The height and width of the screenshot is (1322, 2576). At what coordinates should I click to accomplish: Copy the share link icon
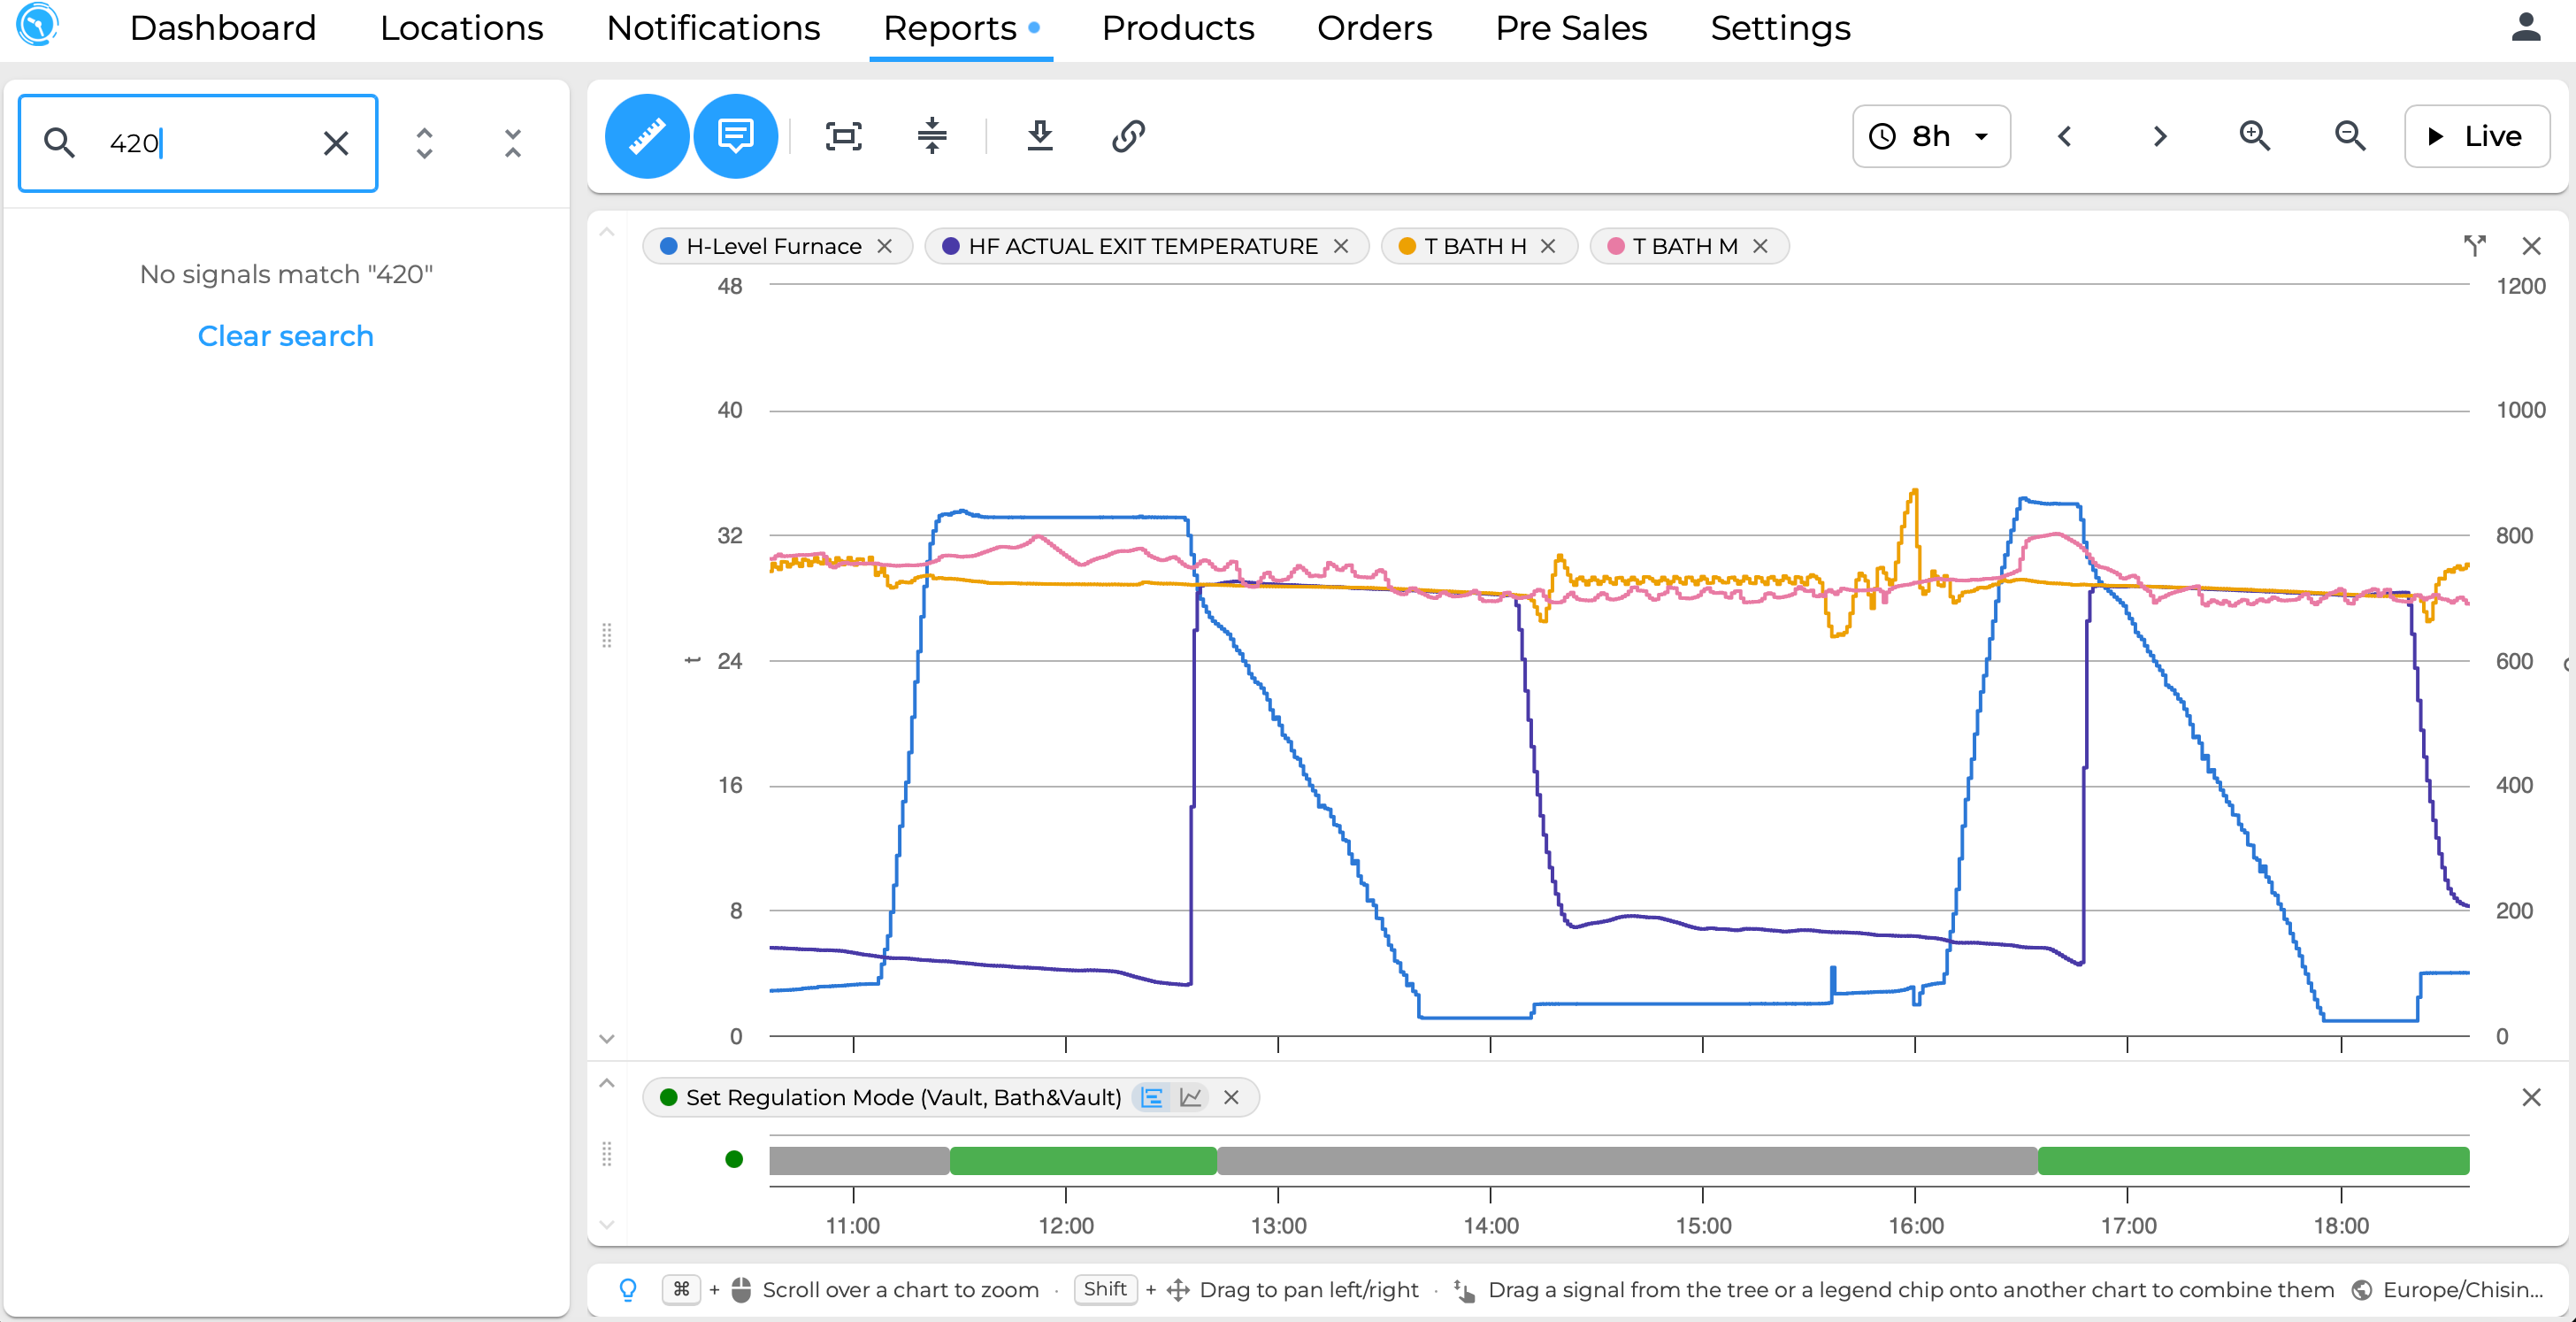1128,136
